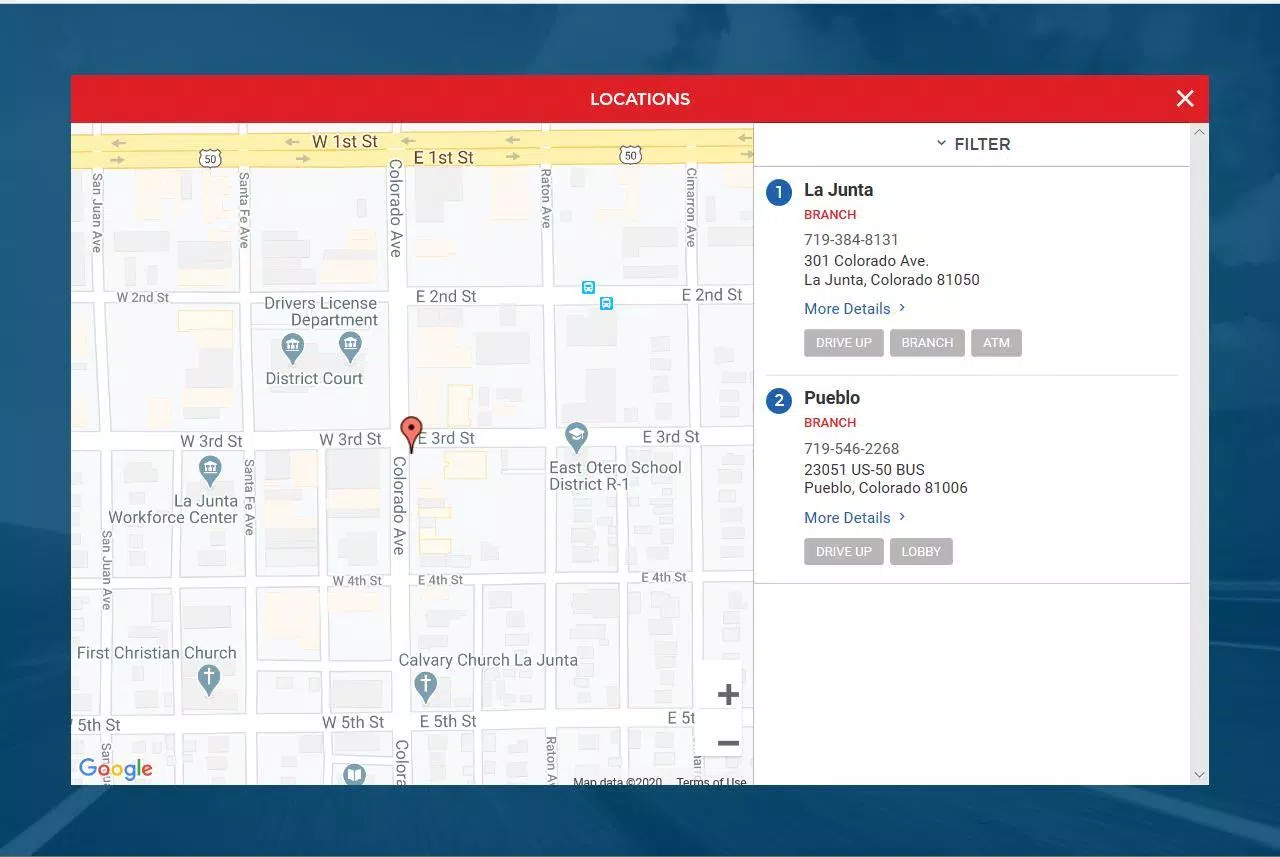Open More Details for Pueblo
The width and height of the screenshot is (1280, 857).
(x=855, y=517)
